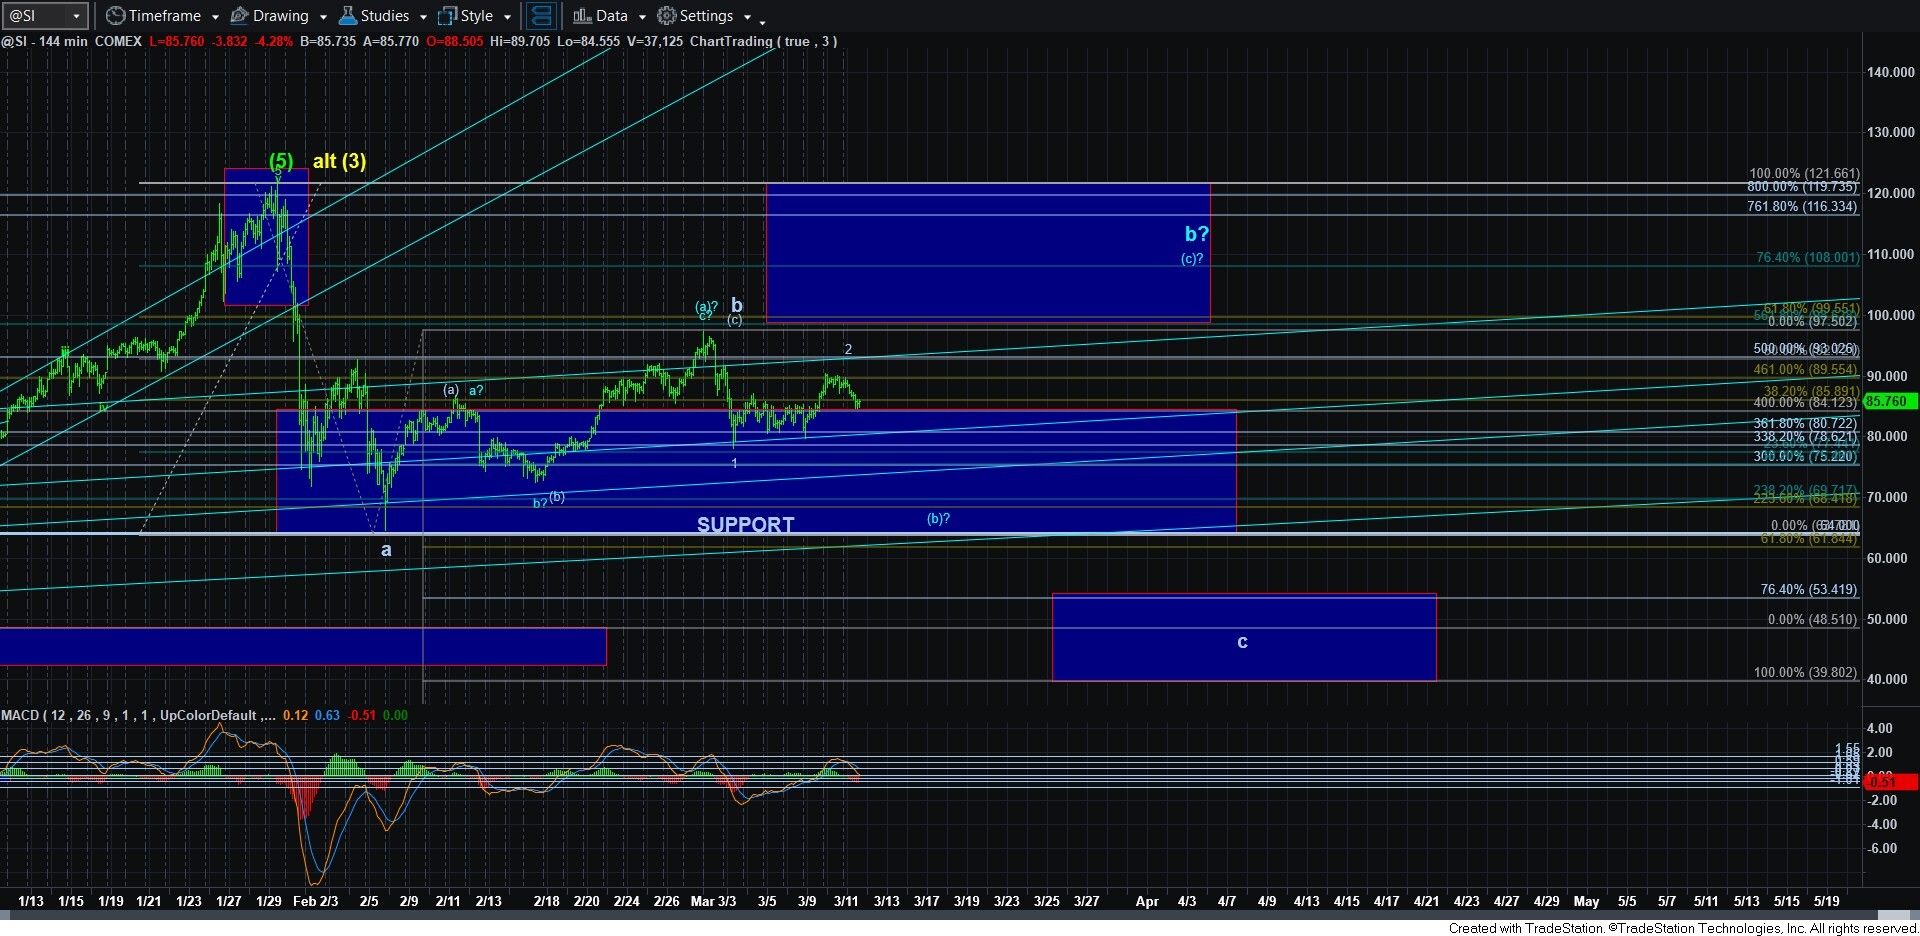The image size is (1920, 936).
Task: Expand the Settings dropdown arrow
Action: (747, 17)
